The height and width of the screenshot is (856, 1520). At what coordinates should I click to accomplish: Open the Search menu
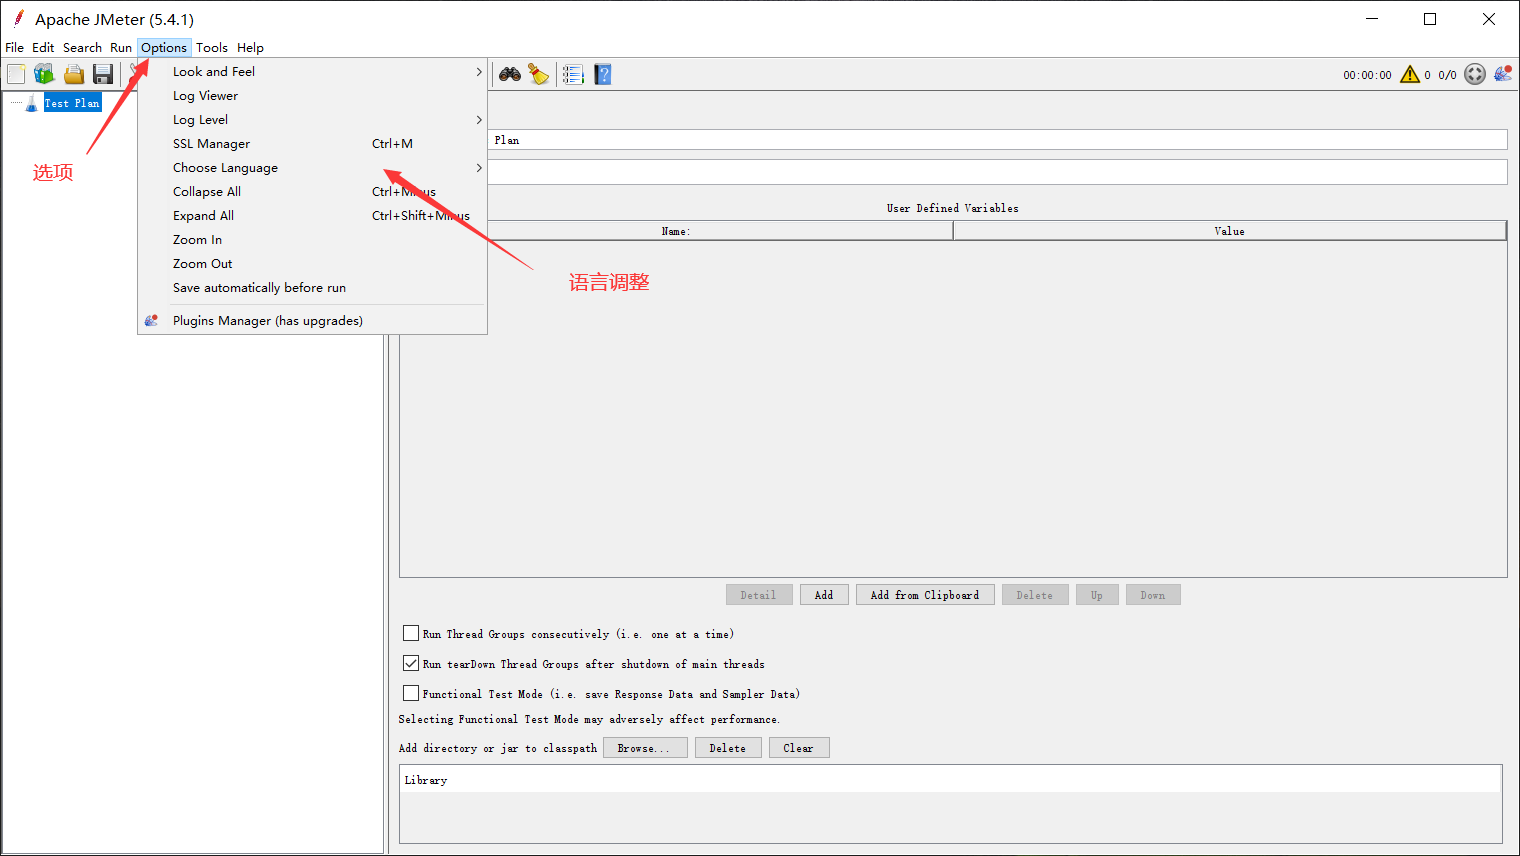pos(82,48)
